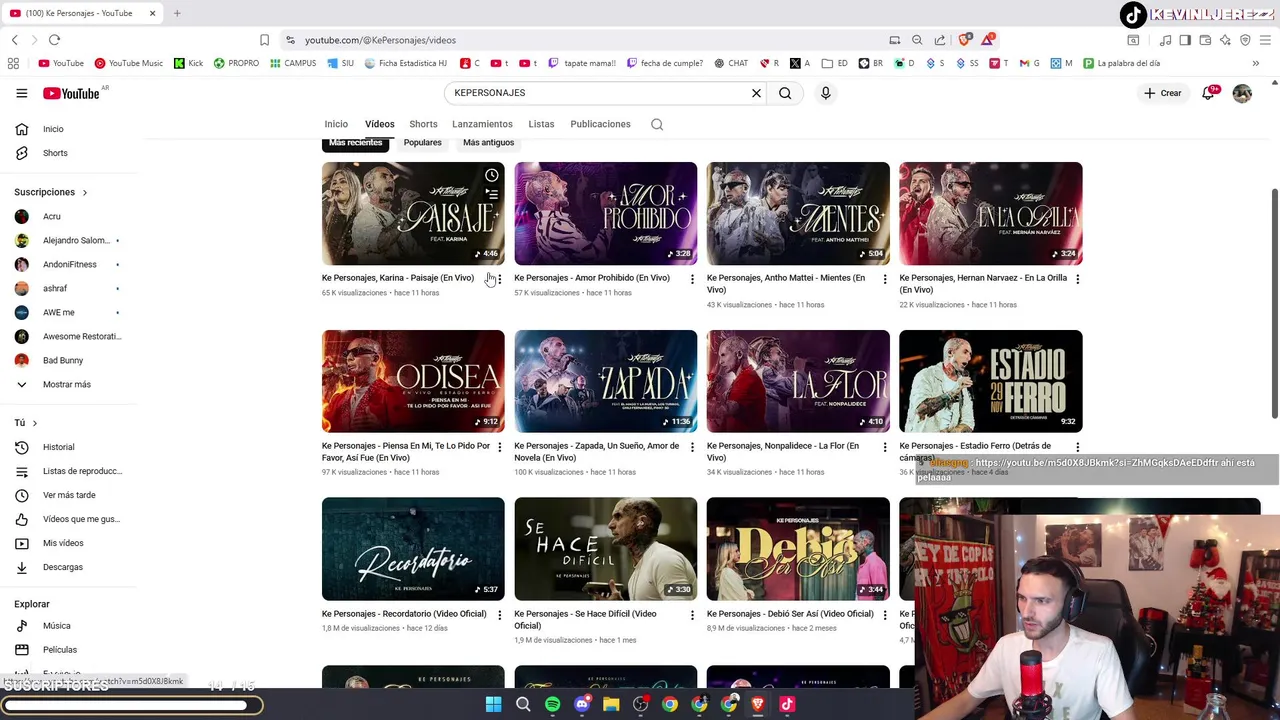1280x720 pixels.
Task: Clear the KEPERSONAJES search text with X
Action: pyautogui.click(x=756, y=93)
